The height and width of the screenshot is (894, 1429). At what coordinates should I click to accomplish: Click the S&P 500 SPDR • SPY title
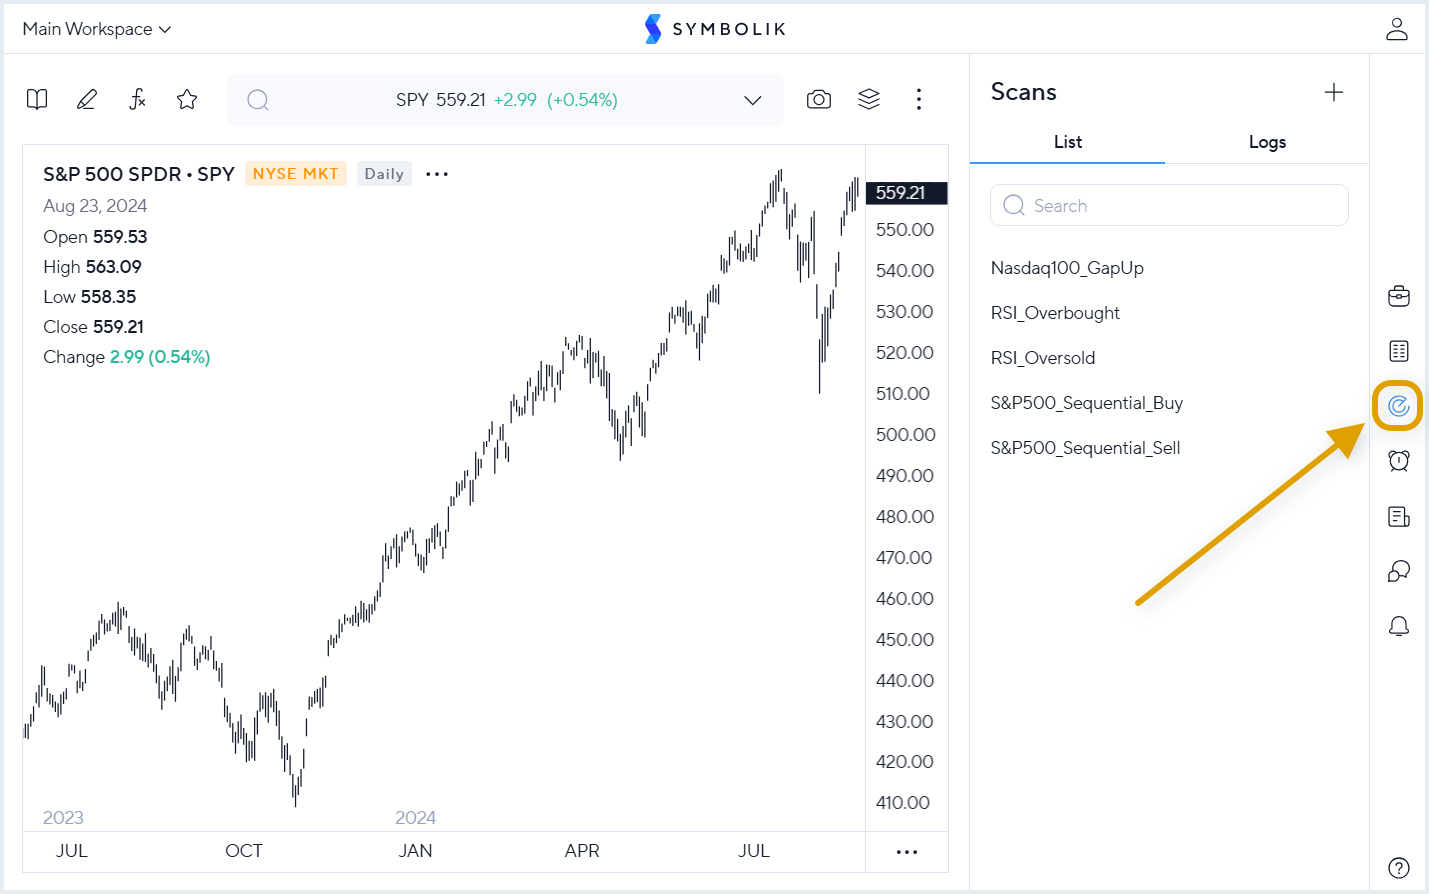tap(139, 174)
